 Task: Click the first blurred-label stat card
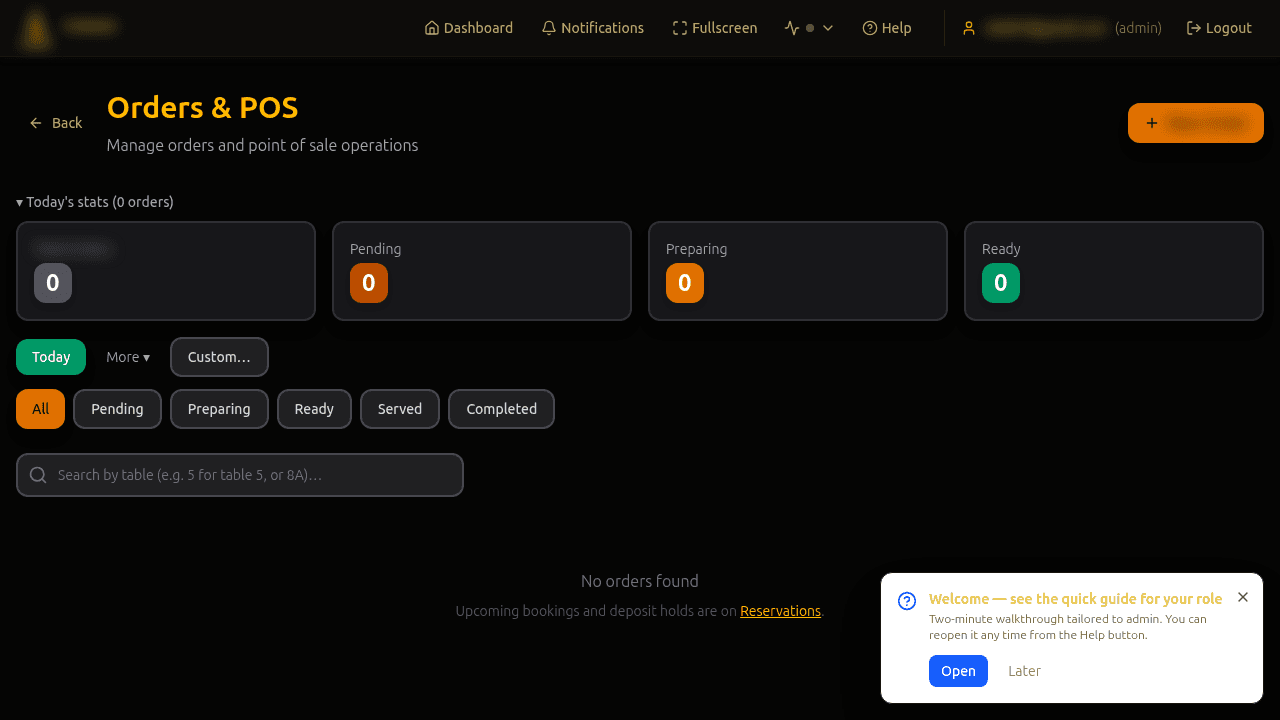(166, 271)
